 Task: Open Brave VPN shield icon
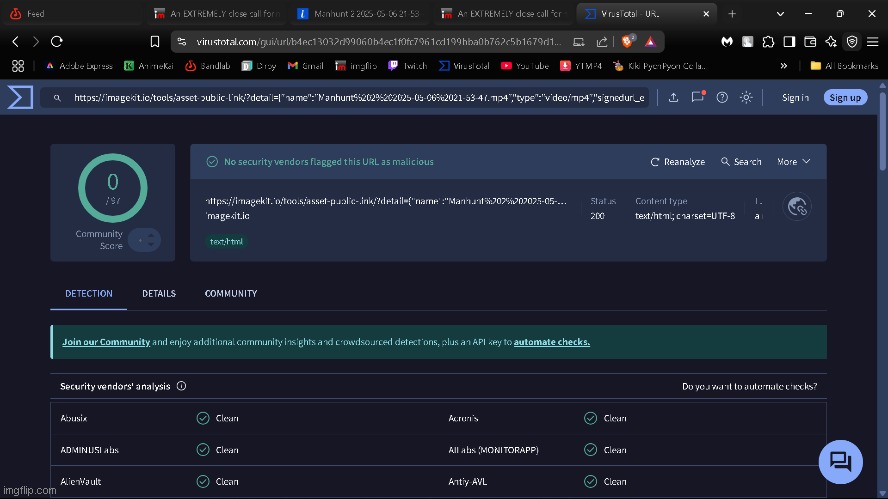pos(852,41)
